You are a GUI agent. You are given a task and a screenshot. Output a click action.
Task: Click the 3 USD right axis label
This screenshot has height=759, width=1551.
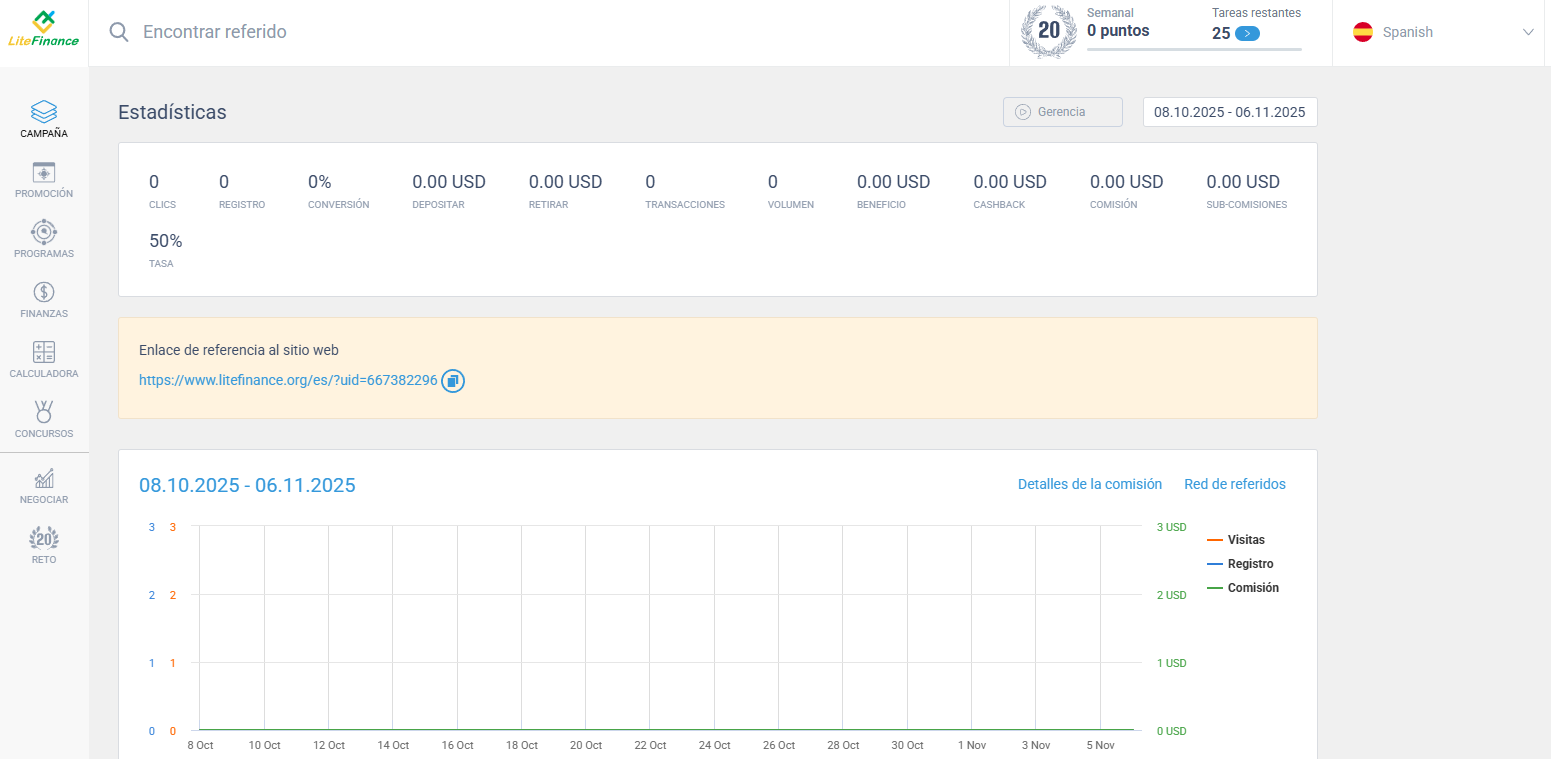point(1172,527)
